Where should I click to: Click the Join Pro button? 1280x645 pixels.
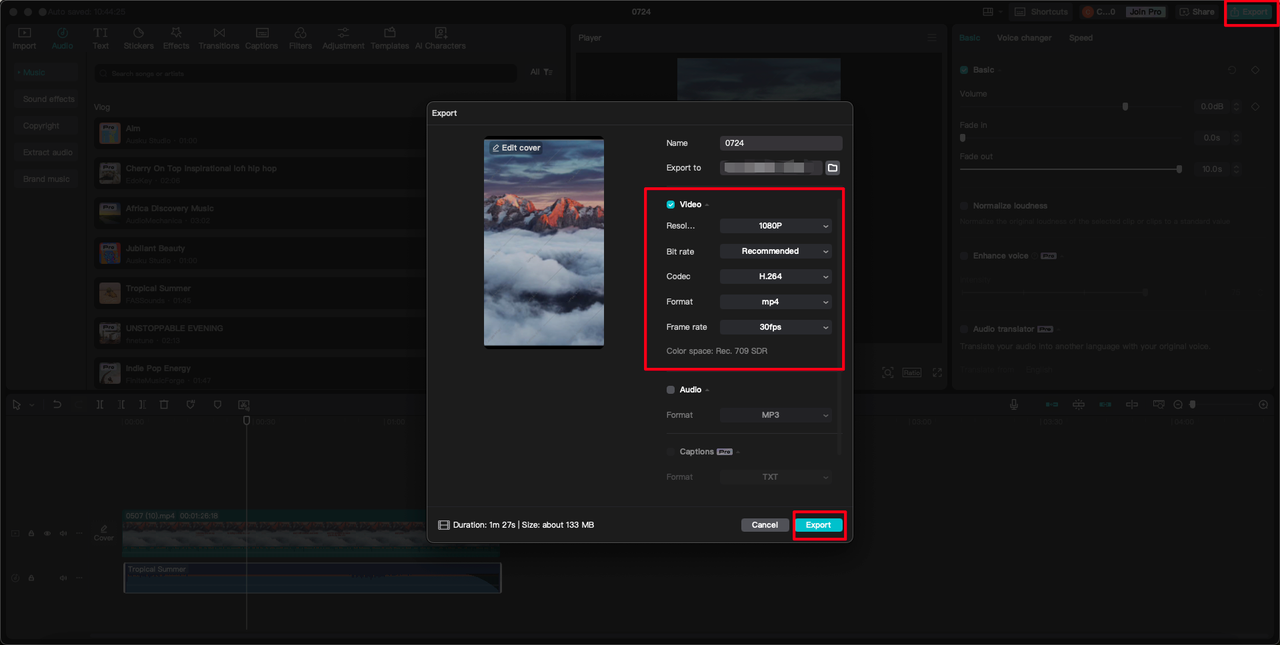(x=1145, y=12)
